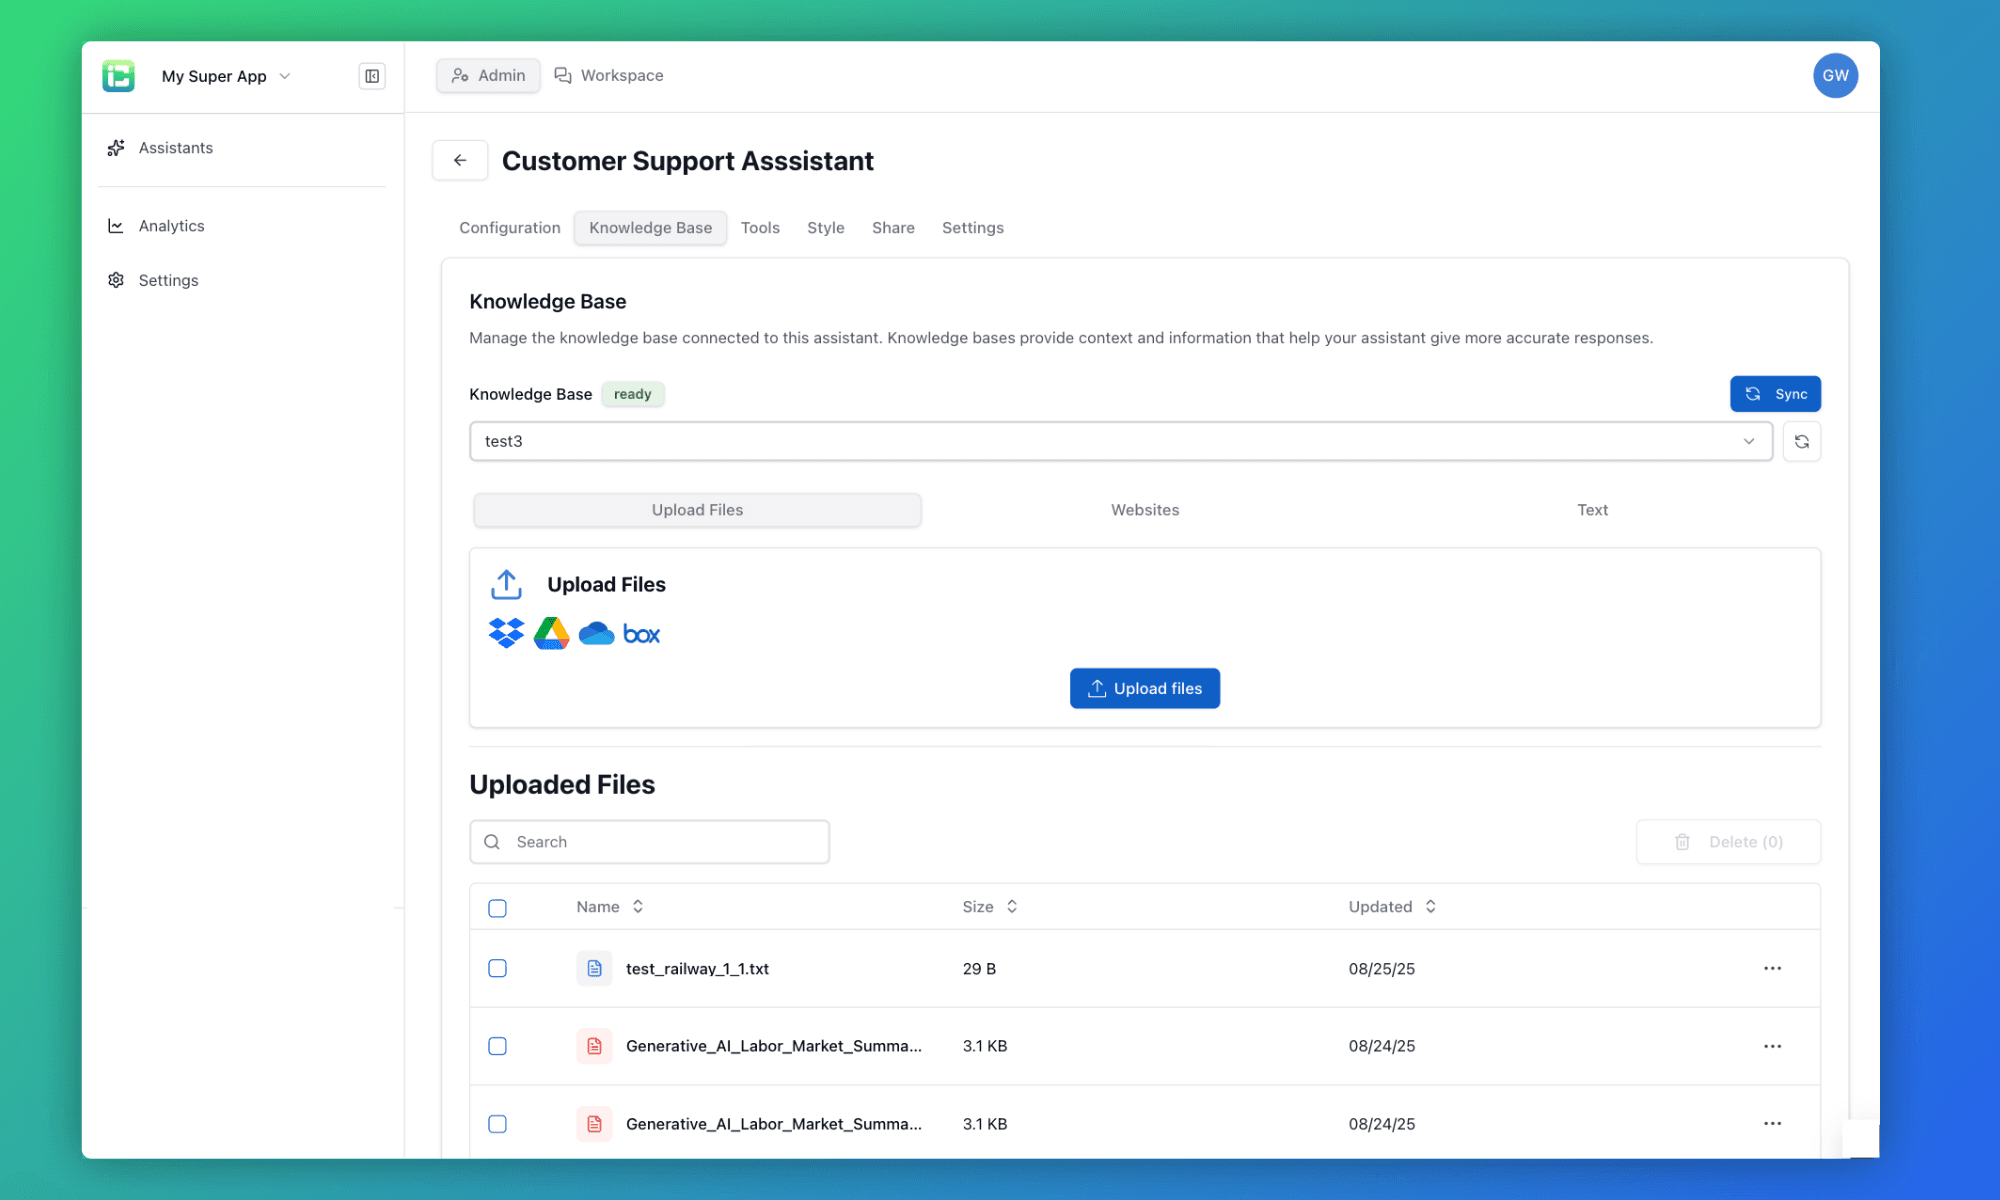This screenshot has width=2000, height=1200.
Task: Check the select-all files checkbox
Action: pyautogui.click(x=497, y=907)
